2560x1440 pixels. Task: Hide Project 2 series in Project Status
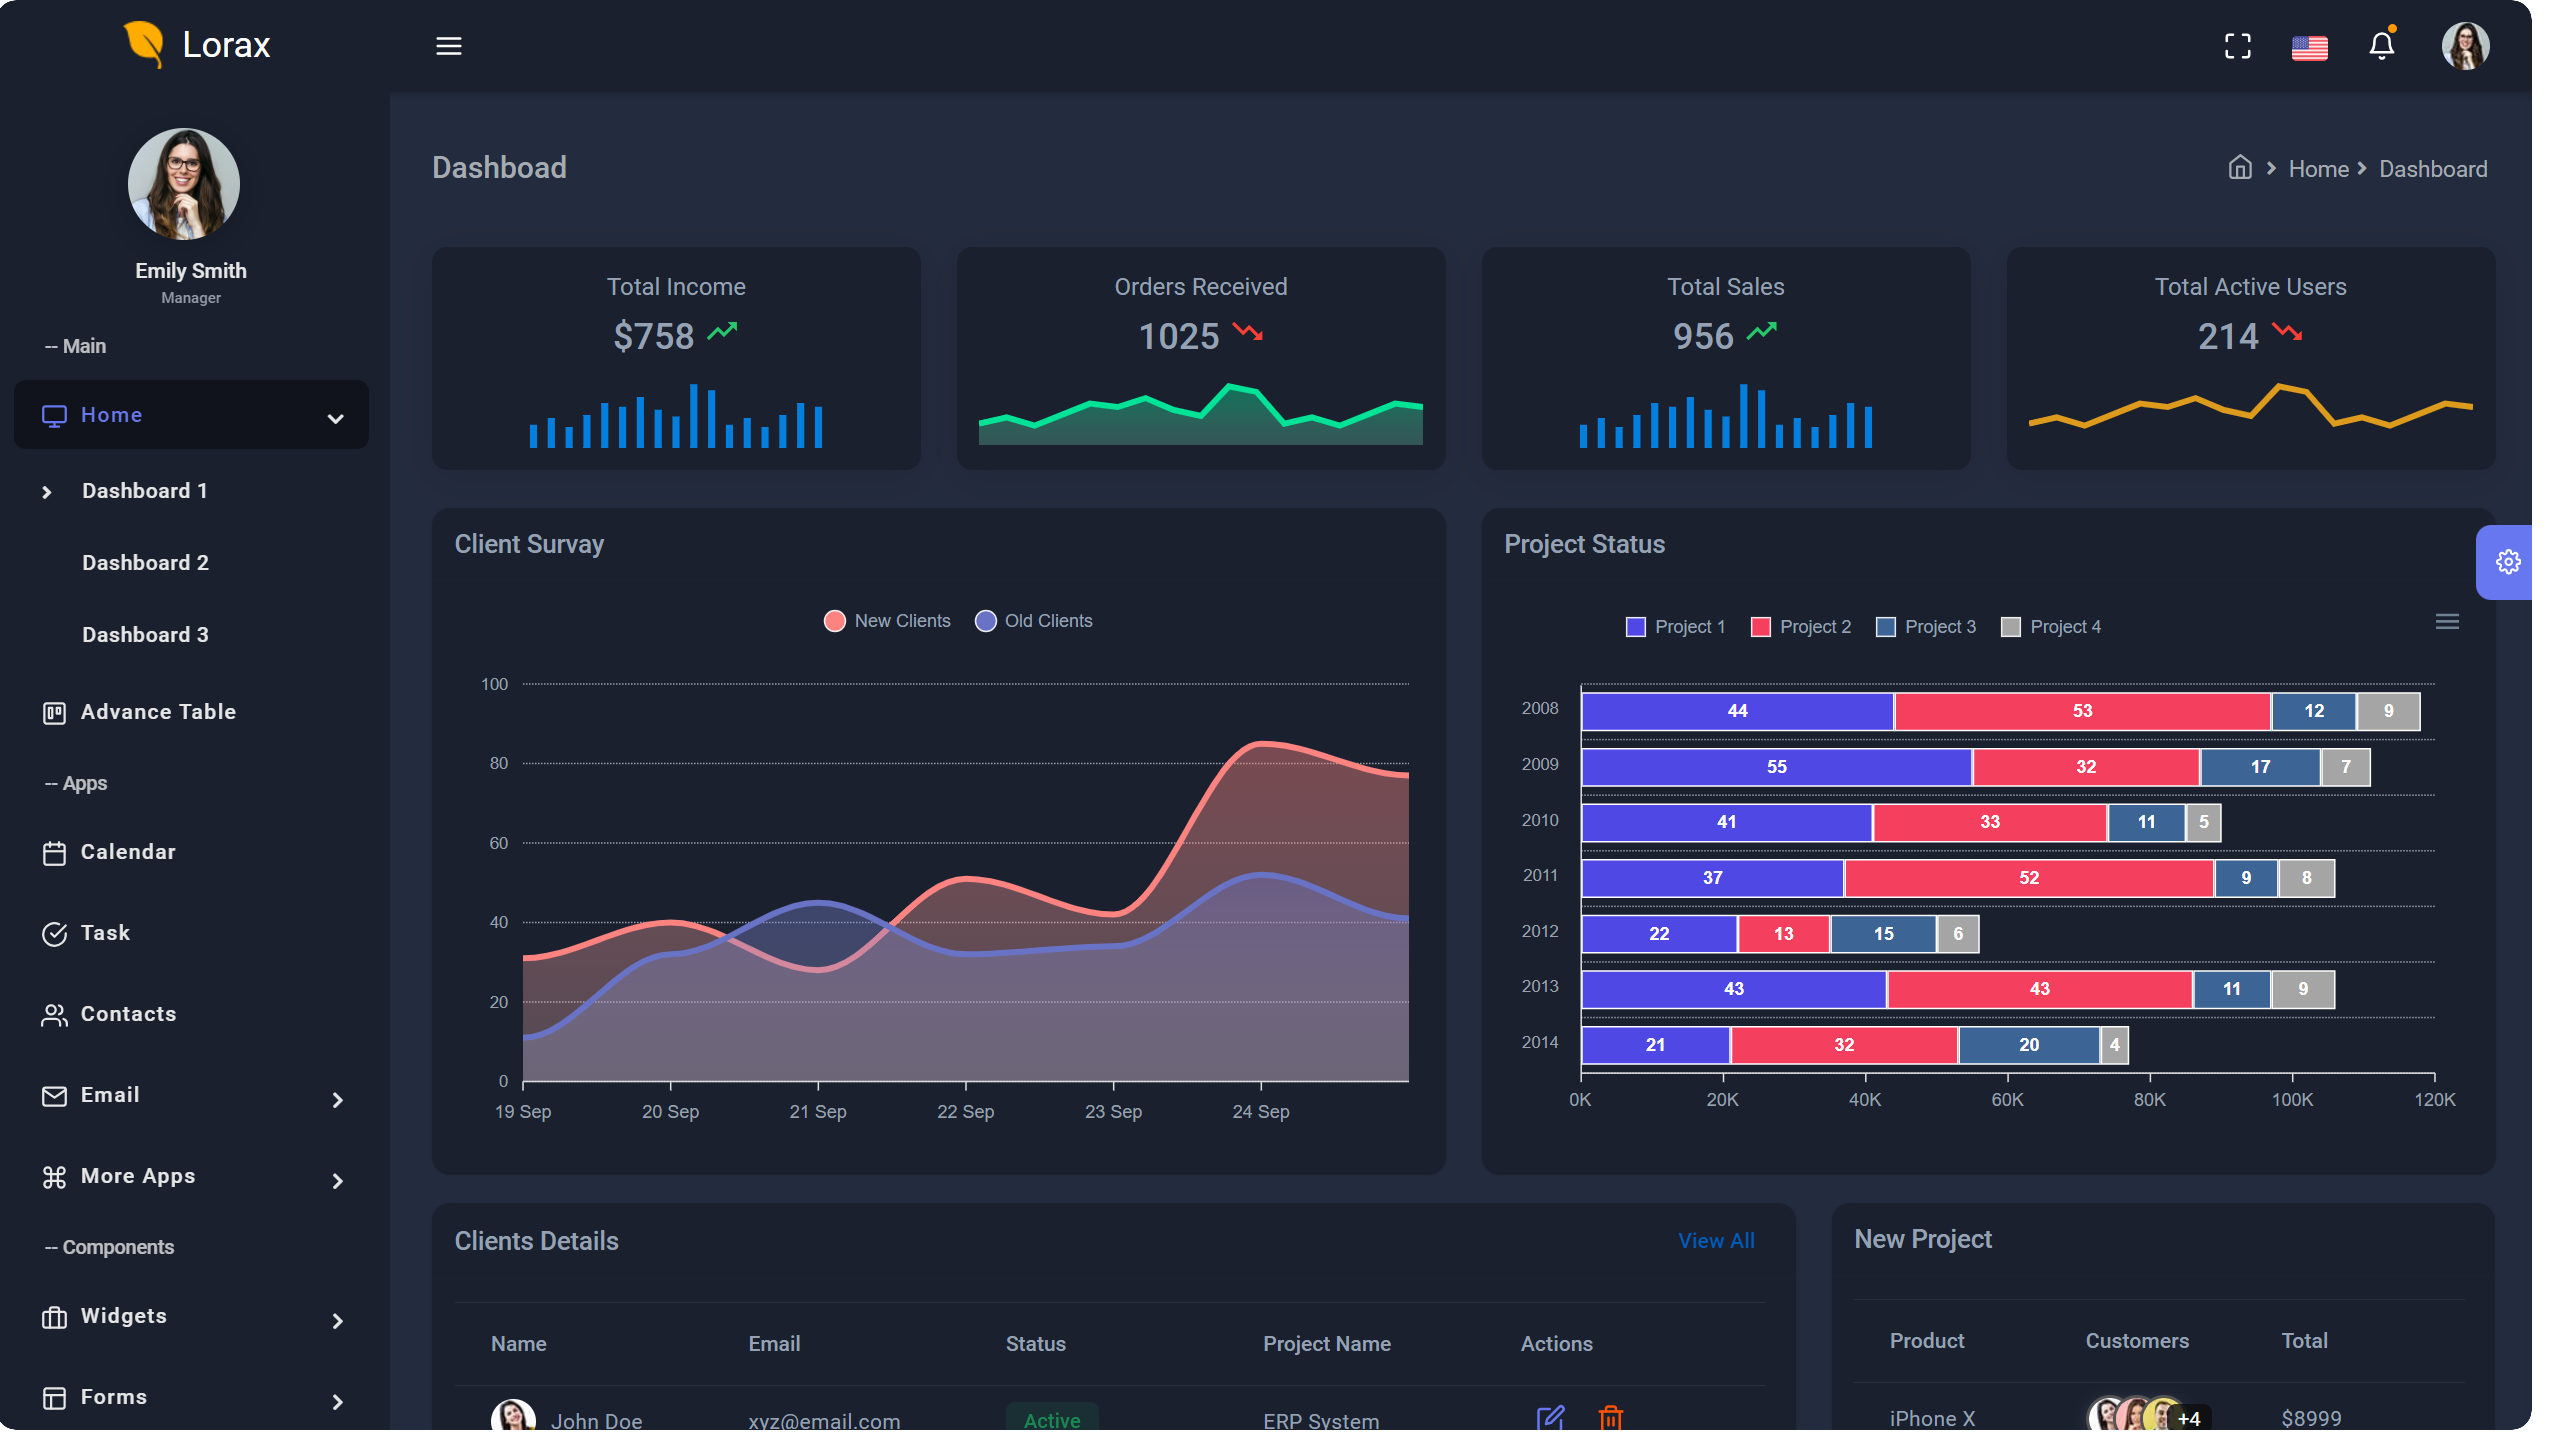(1800, 626)
